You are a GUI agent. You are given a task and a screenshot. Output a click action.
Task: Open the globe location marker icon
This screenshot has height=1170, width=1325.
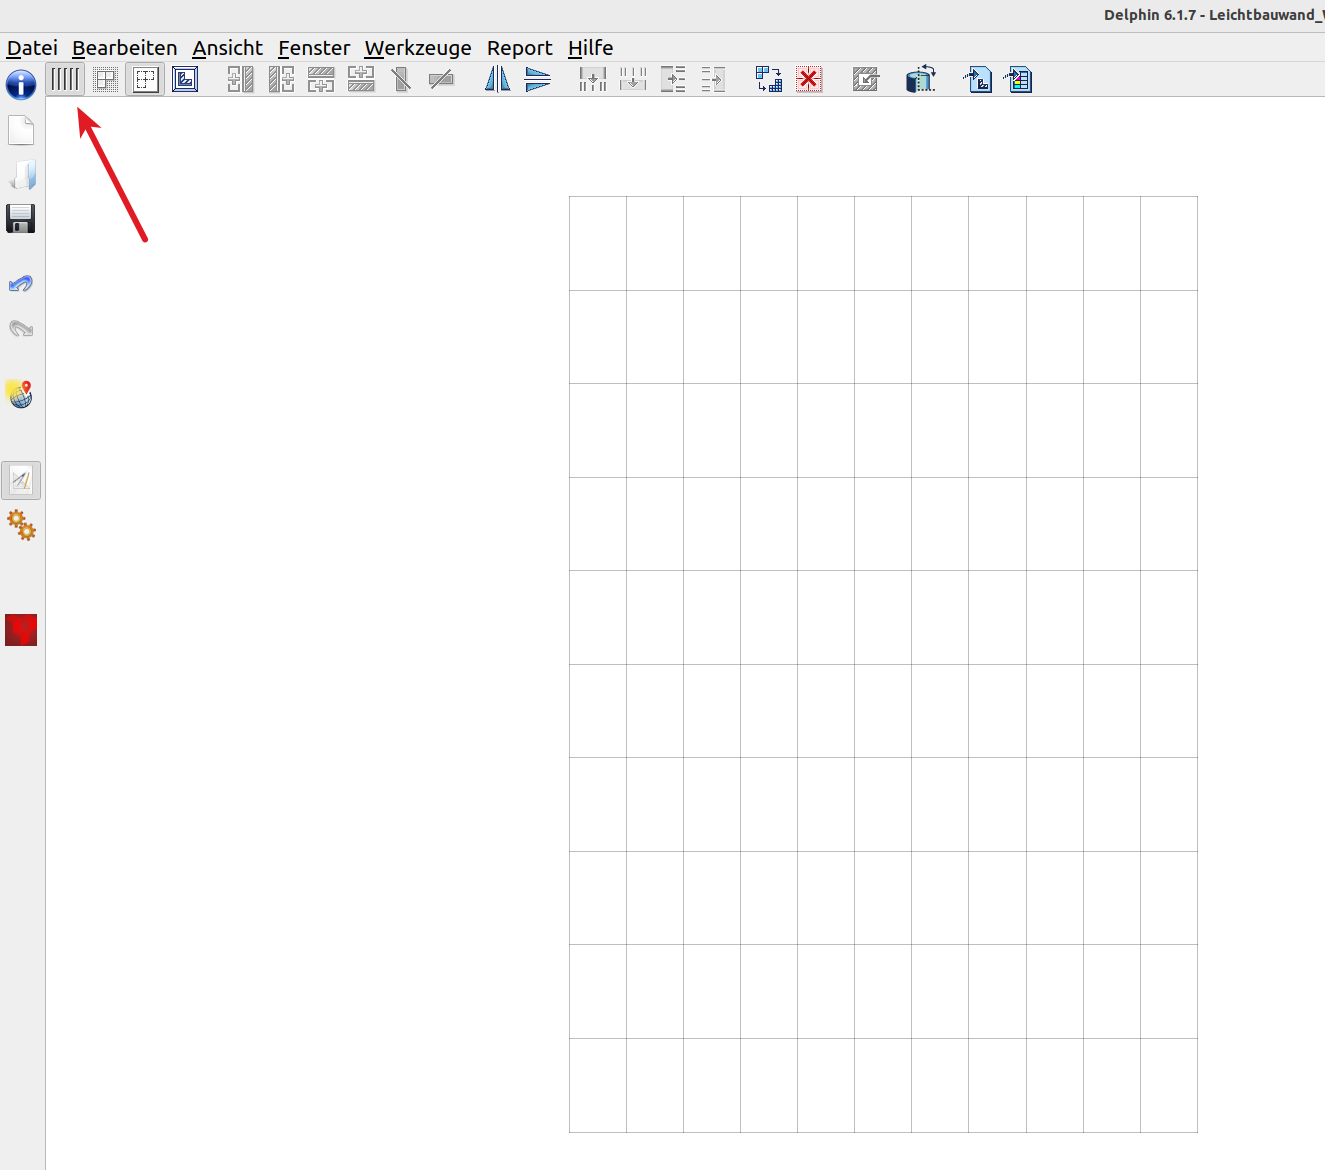tap(21, 394)
